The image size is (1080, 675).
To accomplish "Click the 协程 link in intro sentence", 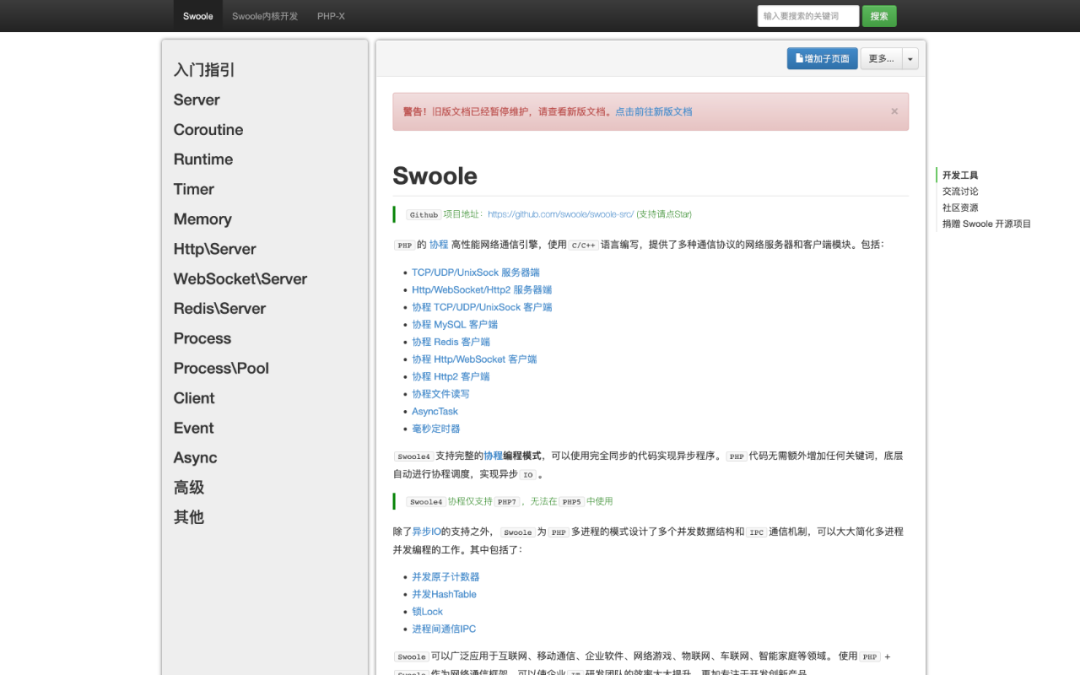I will point(439,245).
